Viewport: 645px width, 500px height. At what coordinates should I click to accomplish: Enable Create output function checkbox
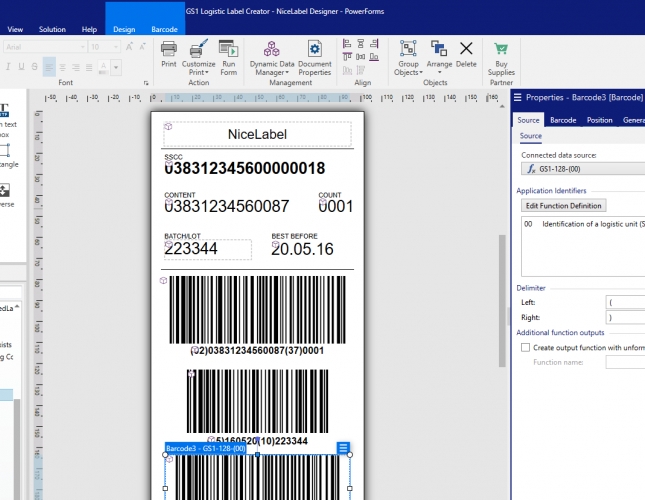click(526, 347)
